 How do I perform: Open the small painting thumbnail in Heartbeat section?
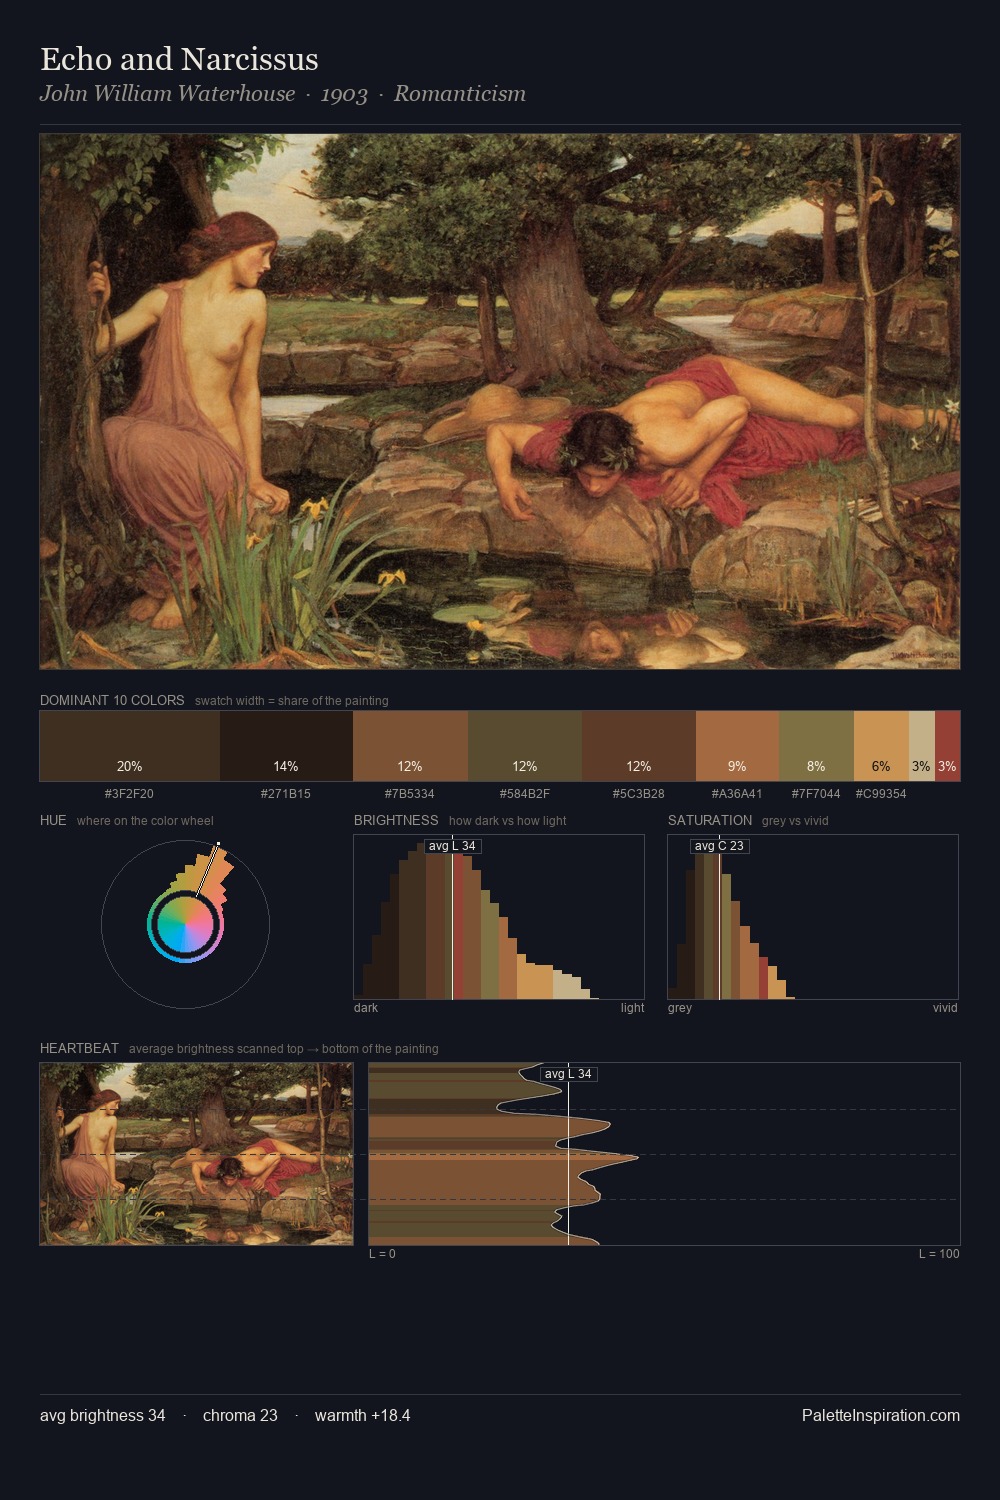pos(196,1154)
